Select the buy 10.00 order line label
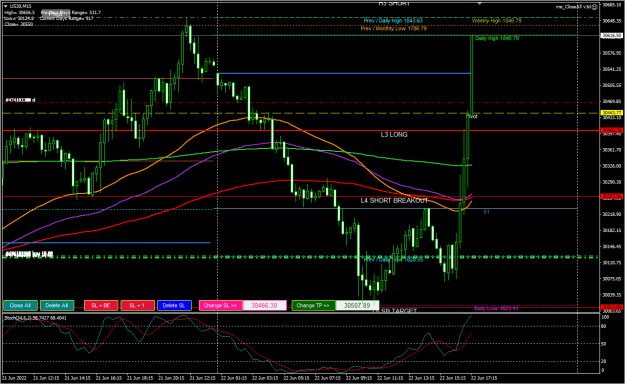 [29, 254]
